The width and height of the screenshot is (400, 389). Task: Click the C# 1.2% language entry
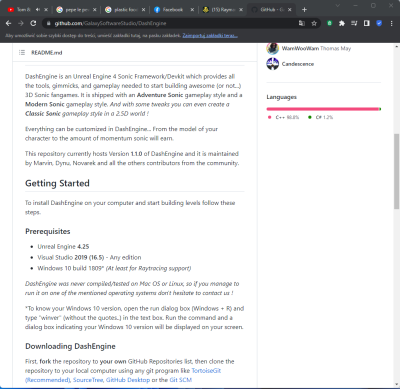pos(320,117)
